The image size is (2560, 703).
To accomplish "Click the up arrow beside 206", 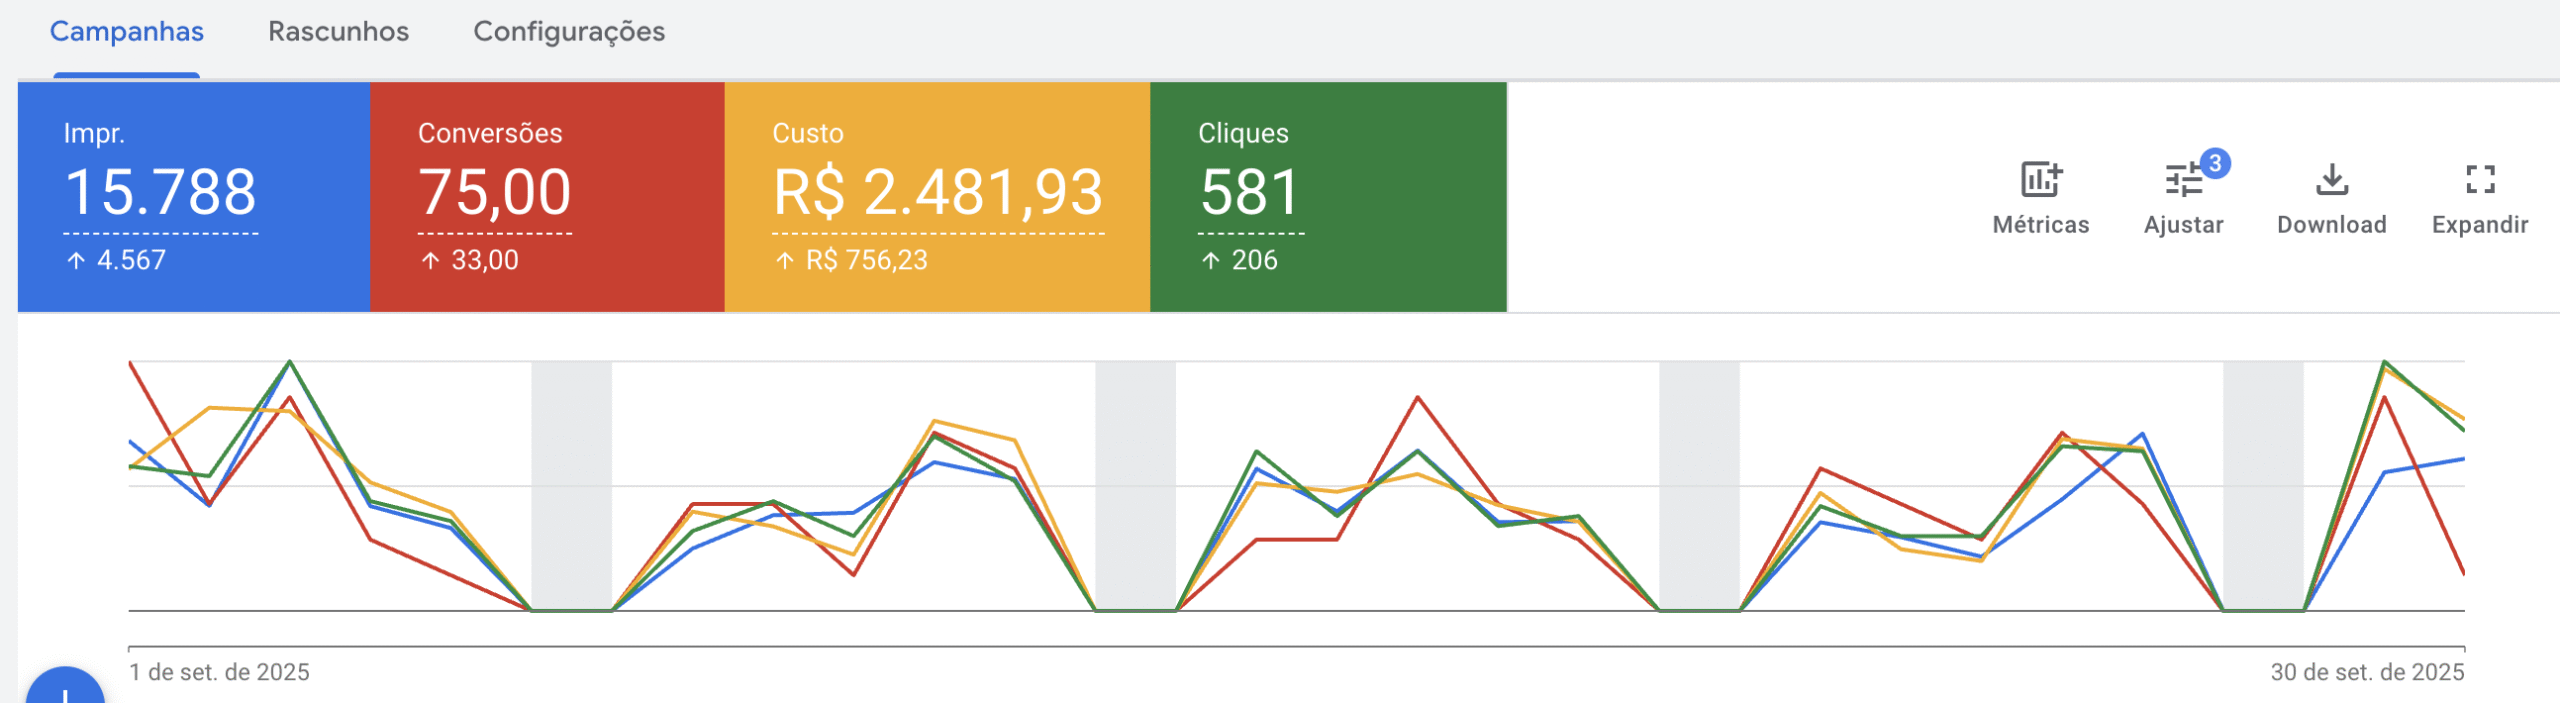I will click(x=1210, y=261).
